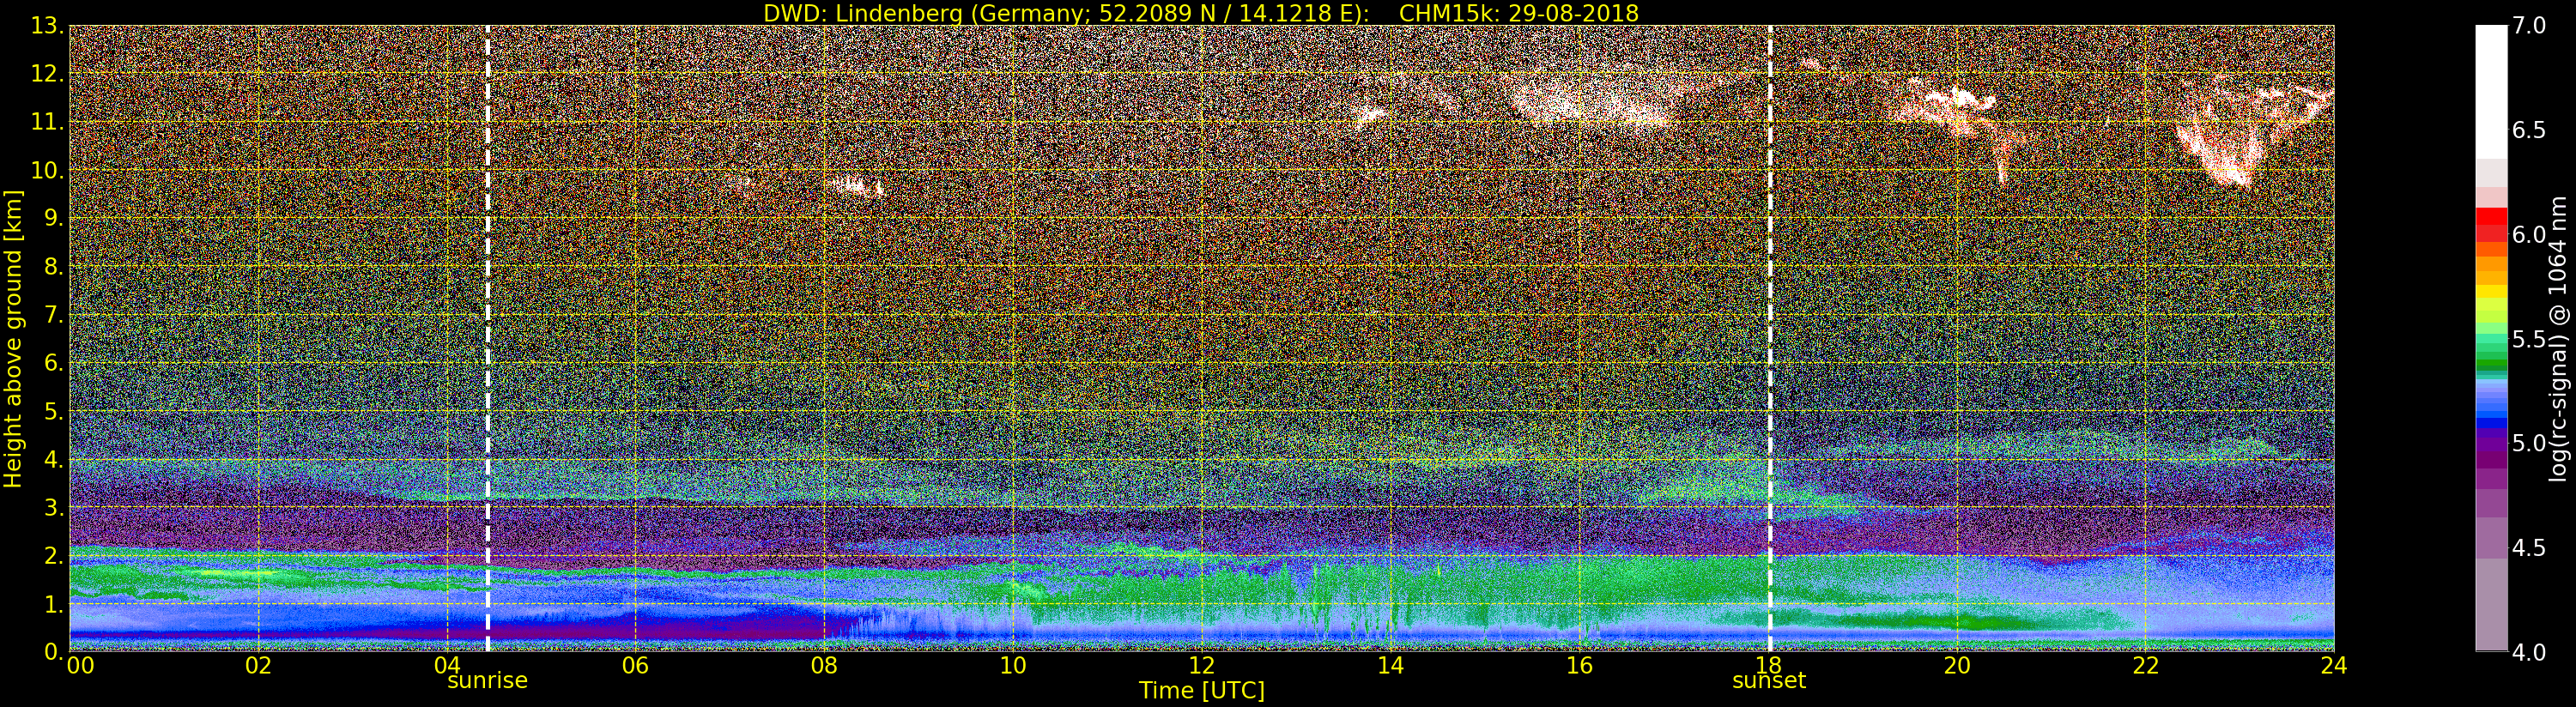
Task: Click the '5.5' colorbar tick label
Action: [2529, 339]
